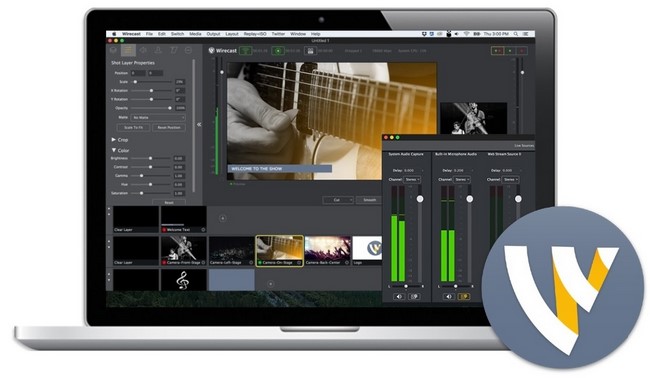Start recording with the green record button
Screen dimensions: 650x378
click(278, 51)
